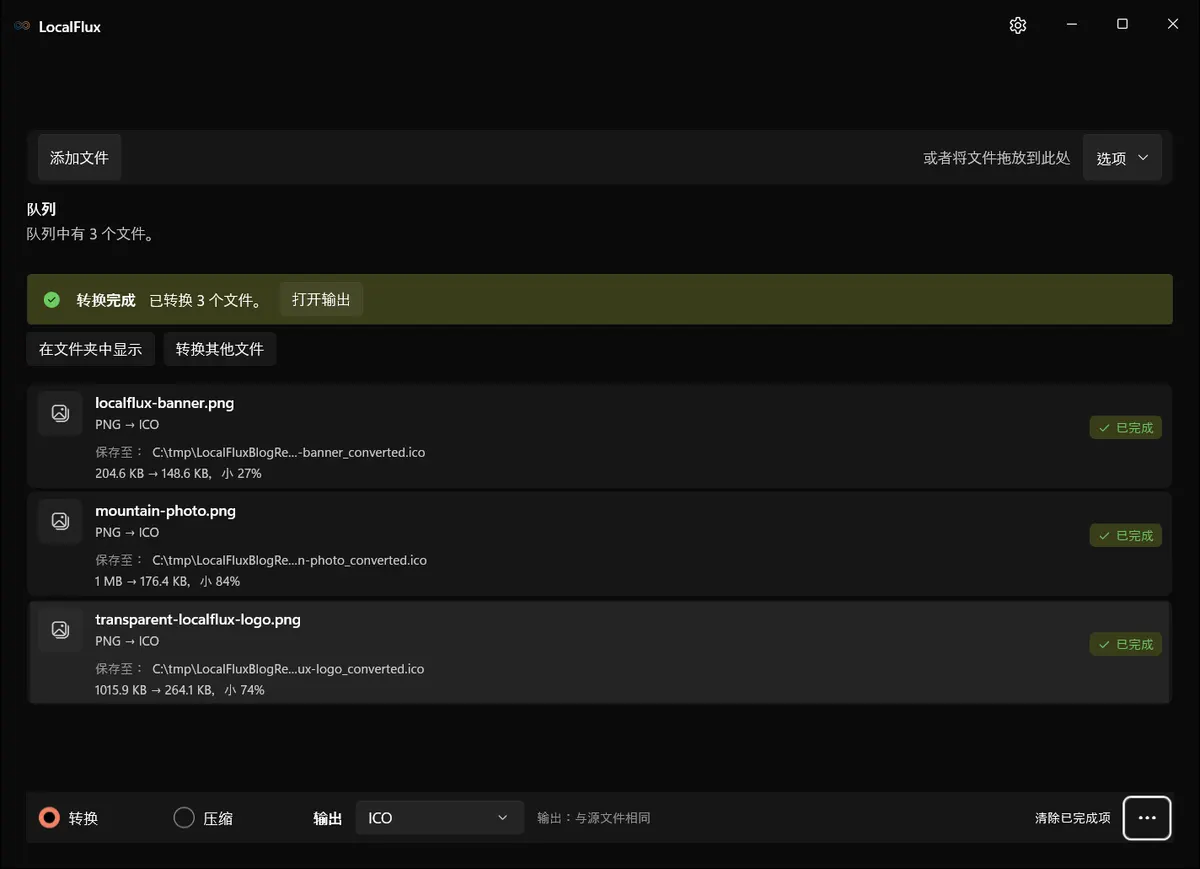This screenshot has width=1200, height=869.
Task: Click 清除已完成项 link
Action: (1072, 818)
